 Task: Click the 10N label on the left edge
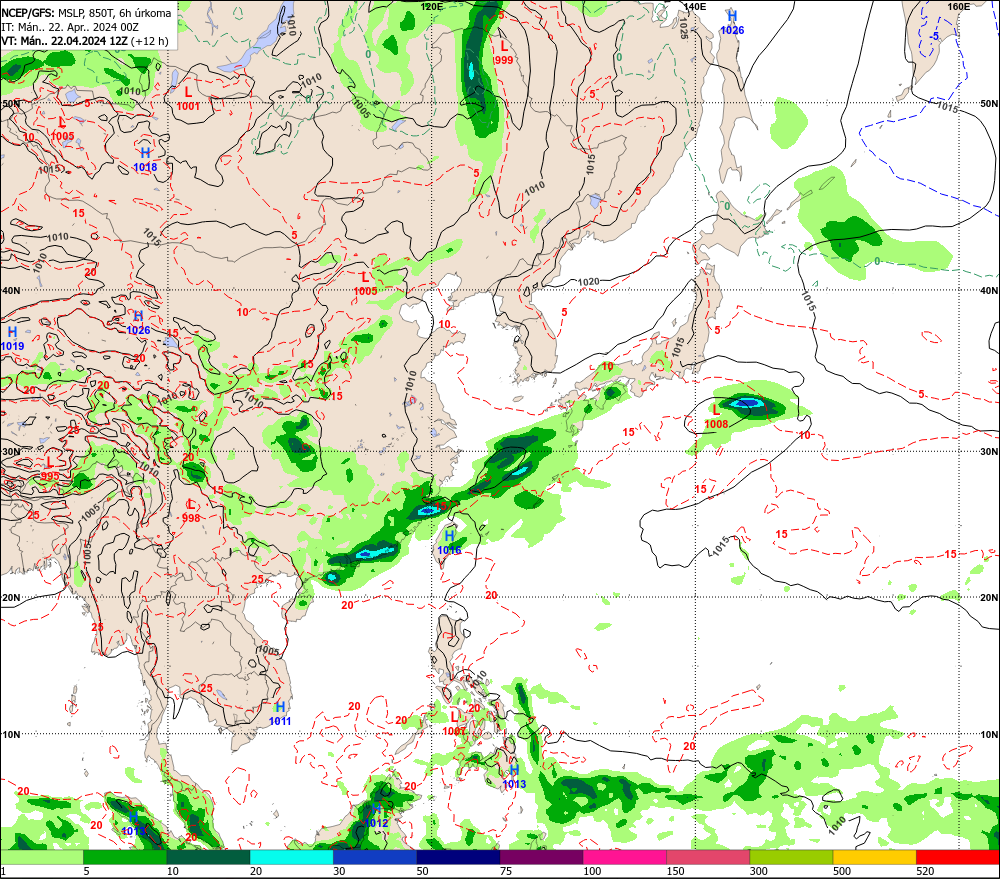[11, 734]
